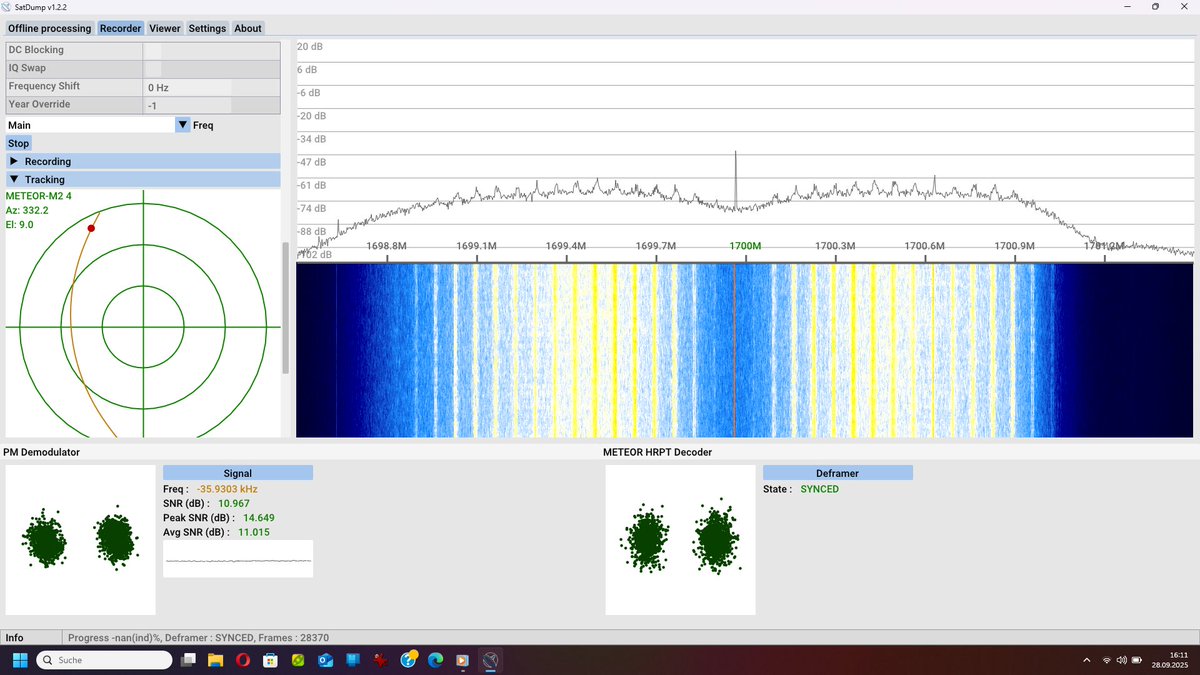The height and width of the screenshot is (675, 1200).
Task: Open the Get Help taskbar icon
Action: pyautogui.click(x=408, y=660)
